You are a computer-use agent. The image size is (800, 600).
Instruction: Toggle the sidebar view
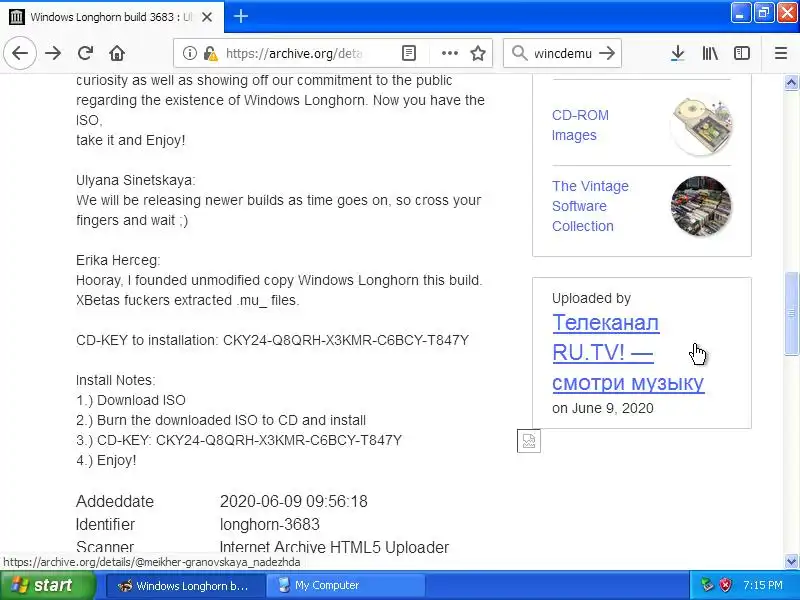[x=741, y=53]
